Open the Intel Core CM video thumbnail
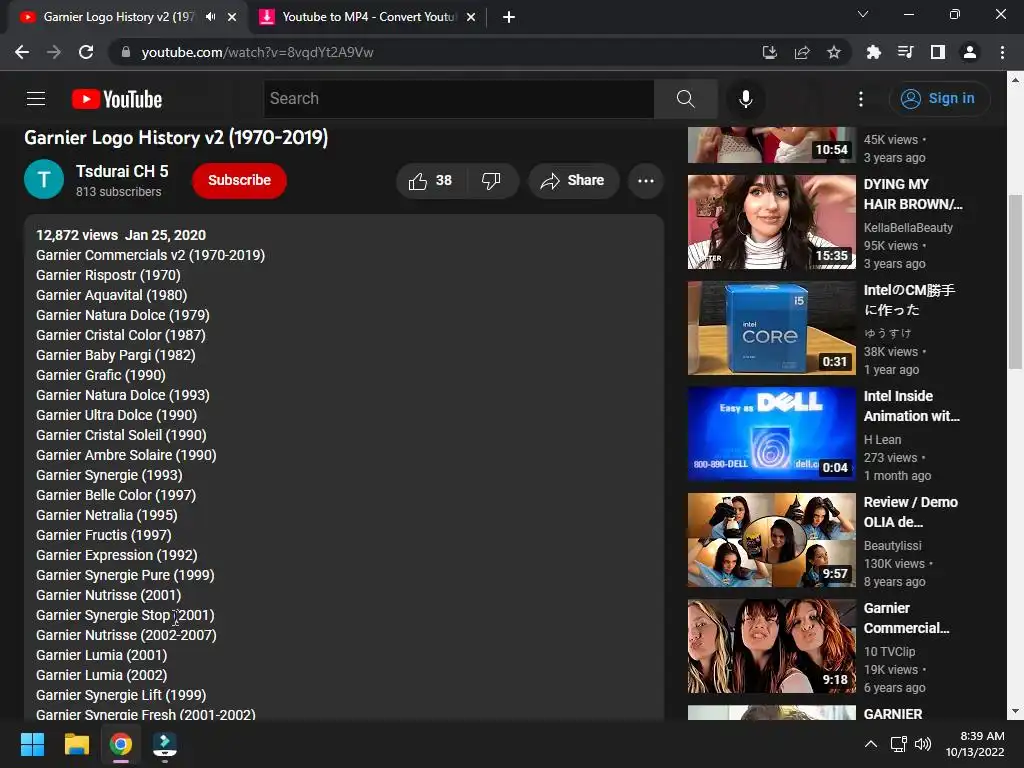Screen dimensions: 1024x768 [x=771, y=328]
